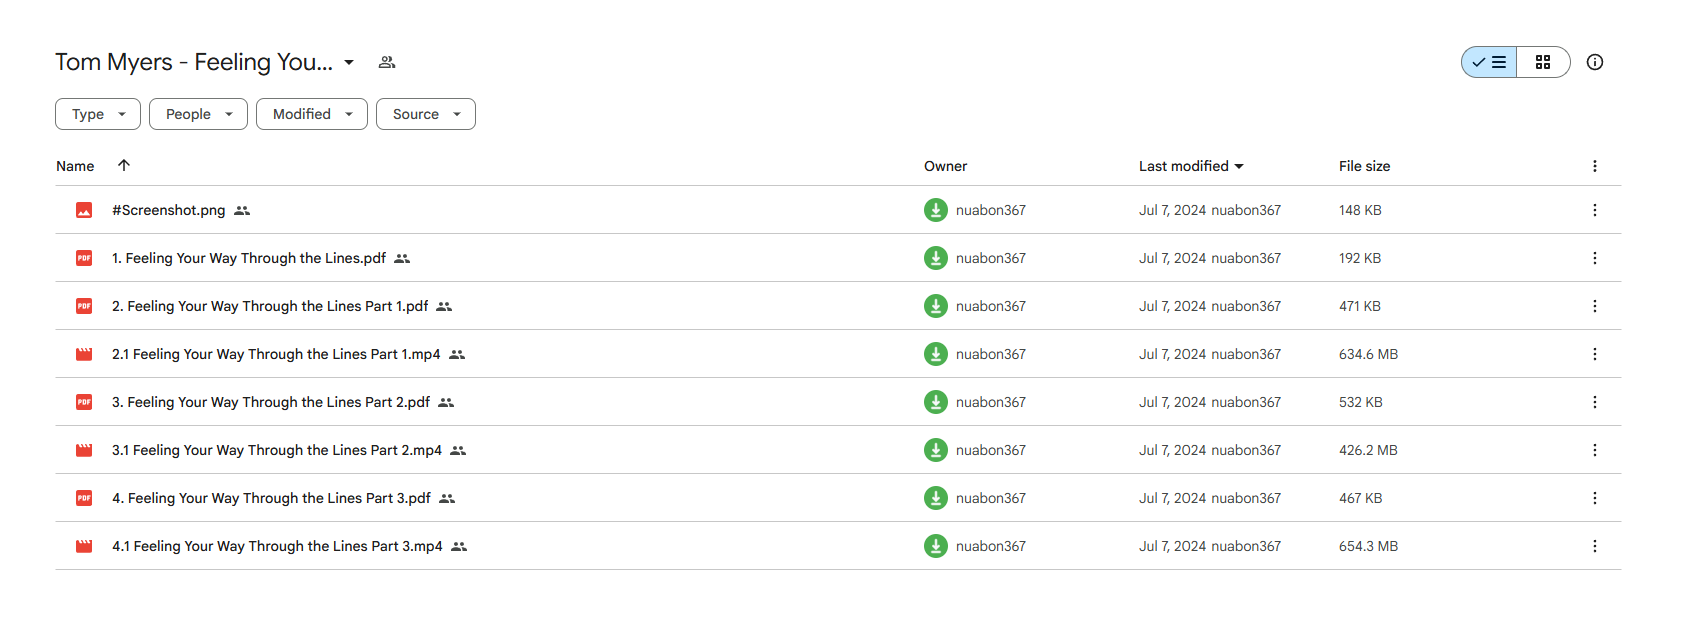
Task: Click the 467 KB file size cell
Action: (1361, 498)
